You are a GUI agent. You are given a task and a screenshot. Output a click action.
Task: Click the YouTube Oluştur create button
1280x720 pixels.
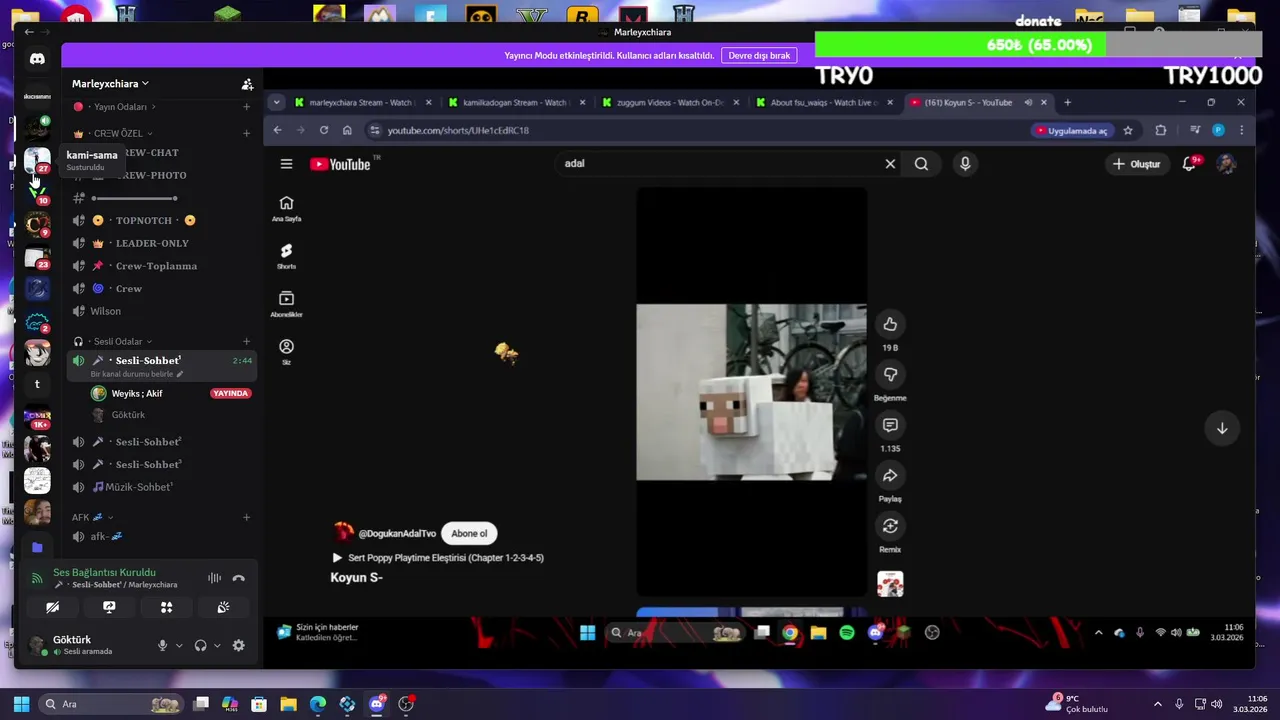[1136, 164]
